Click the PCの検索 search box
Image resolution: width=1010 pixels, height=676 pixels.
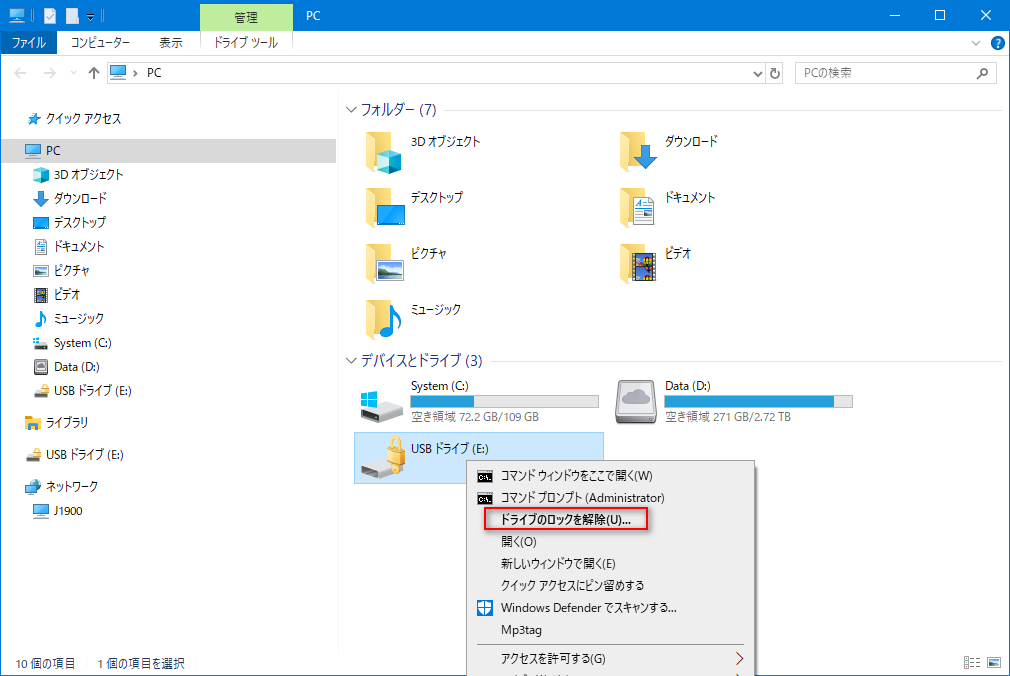click(x=885, y=73)
